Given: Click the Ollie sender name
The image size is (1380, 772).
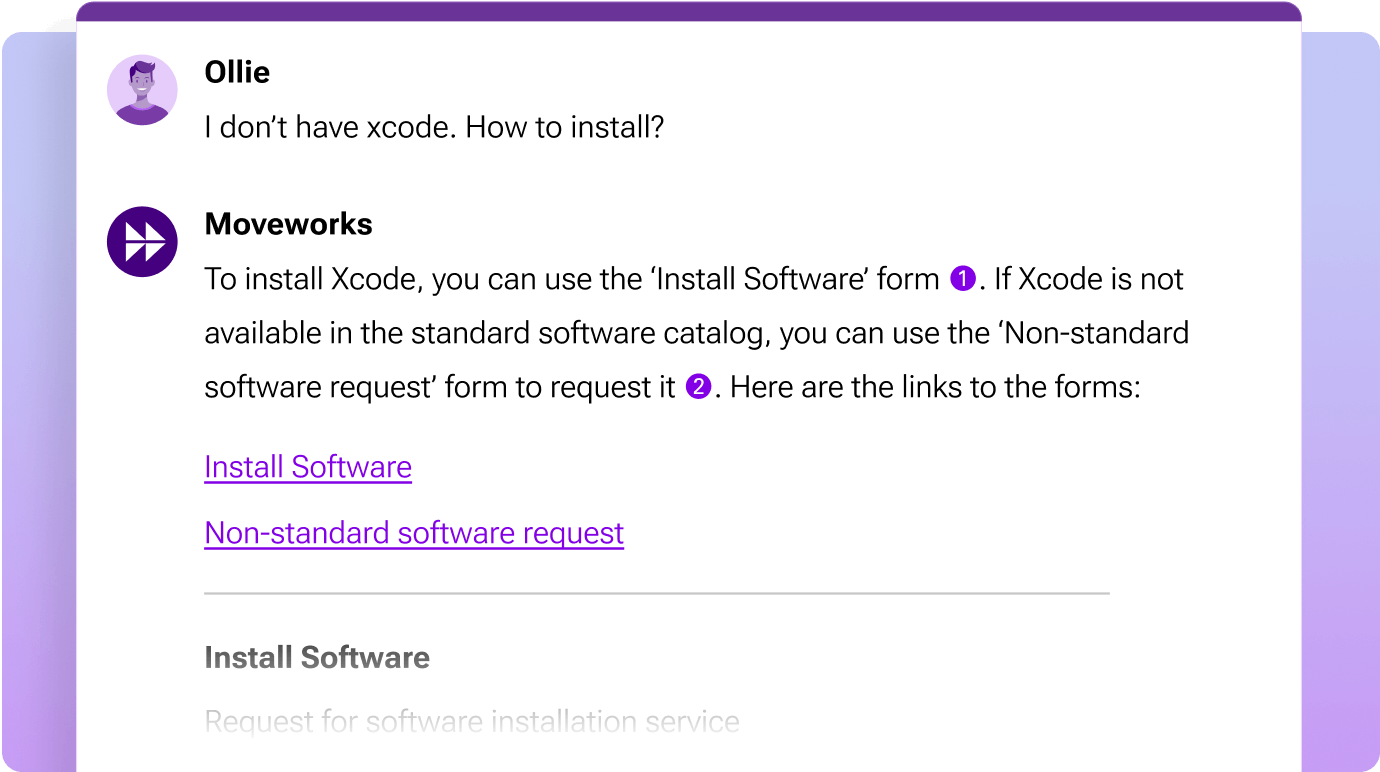Looking at the screenshot, I should pyautogui.click(x=237, y=72).
